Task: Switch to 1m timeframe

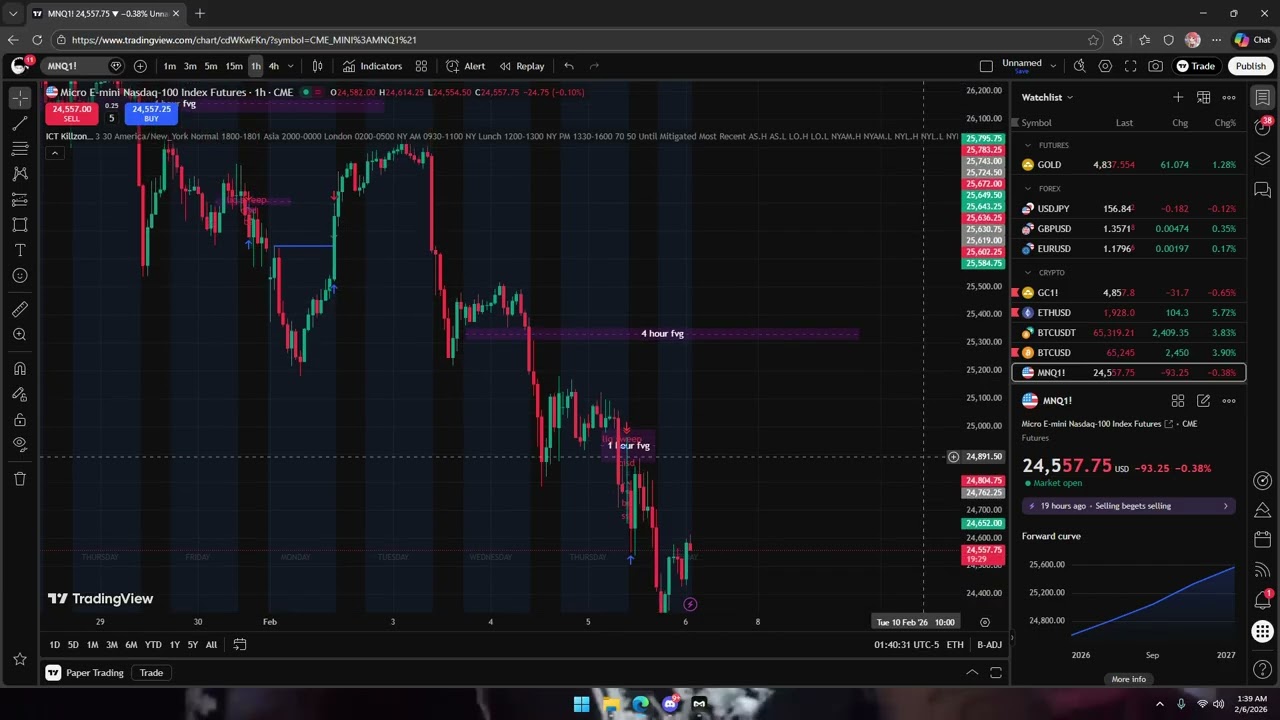Action: 170,66
